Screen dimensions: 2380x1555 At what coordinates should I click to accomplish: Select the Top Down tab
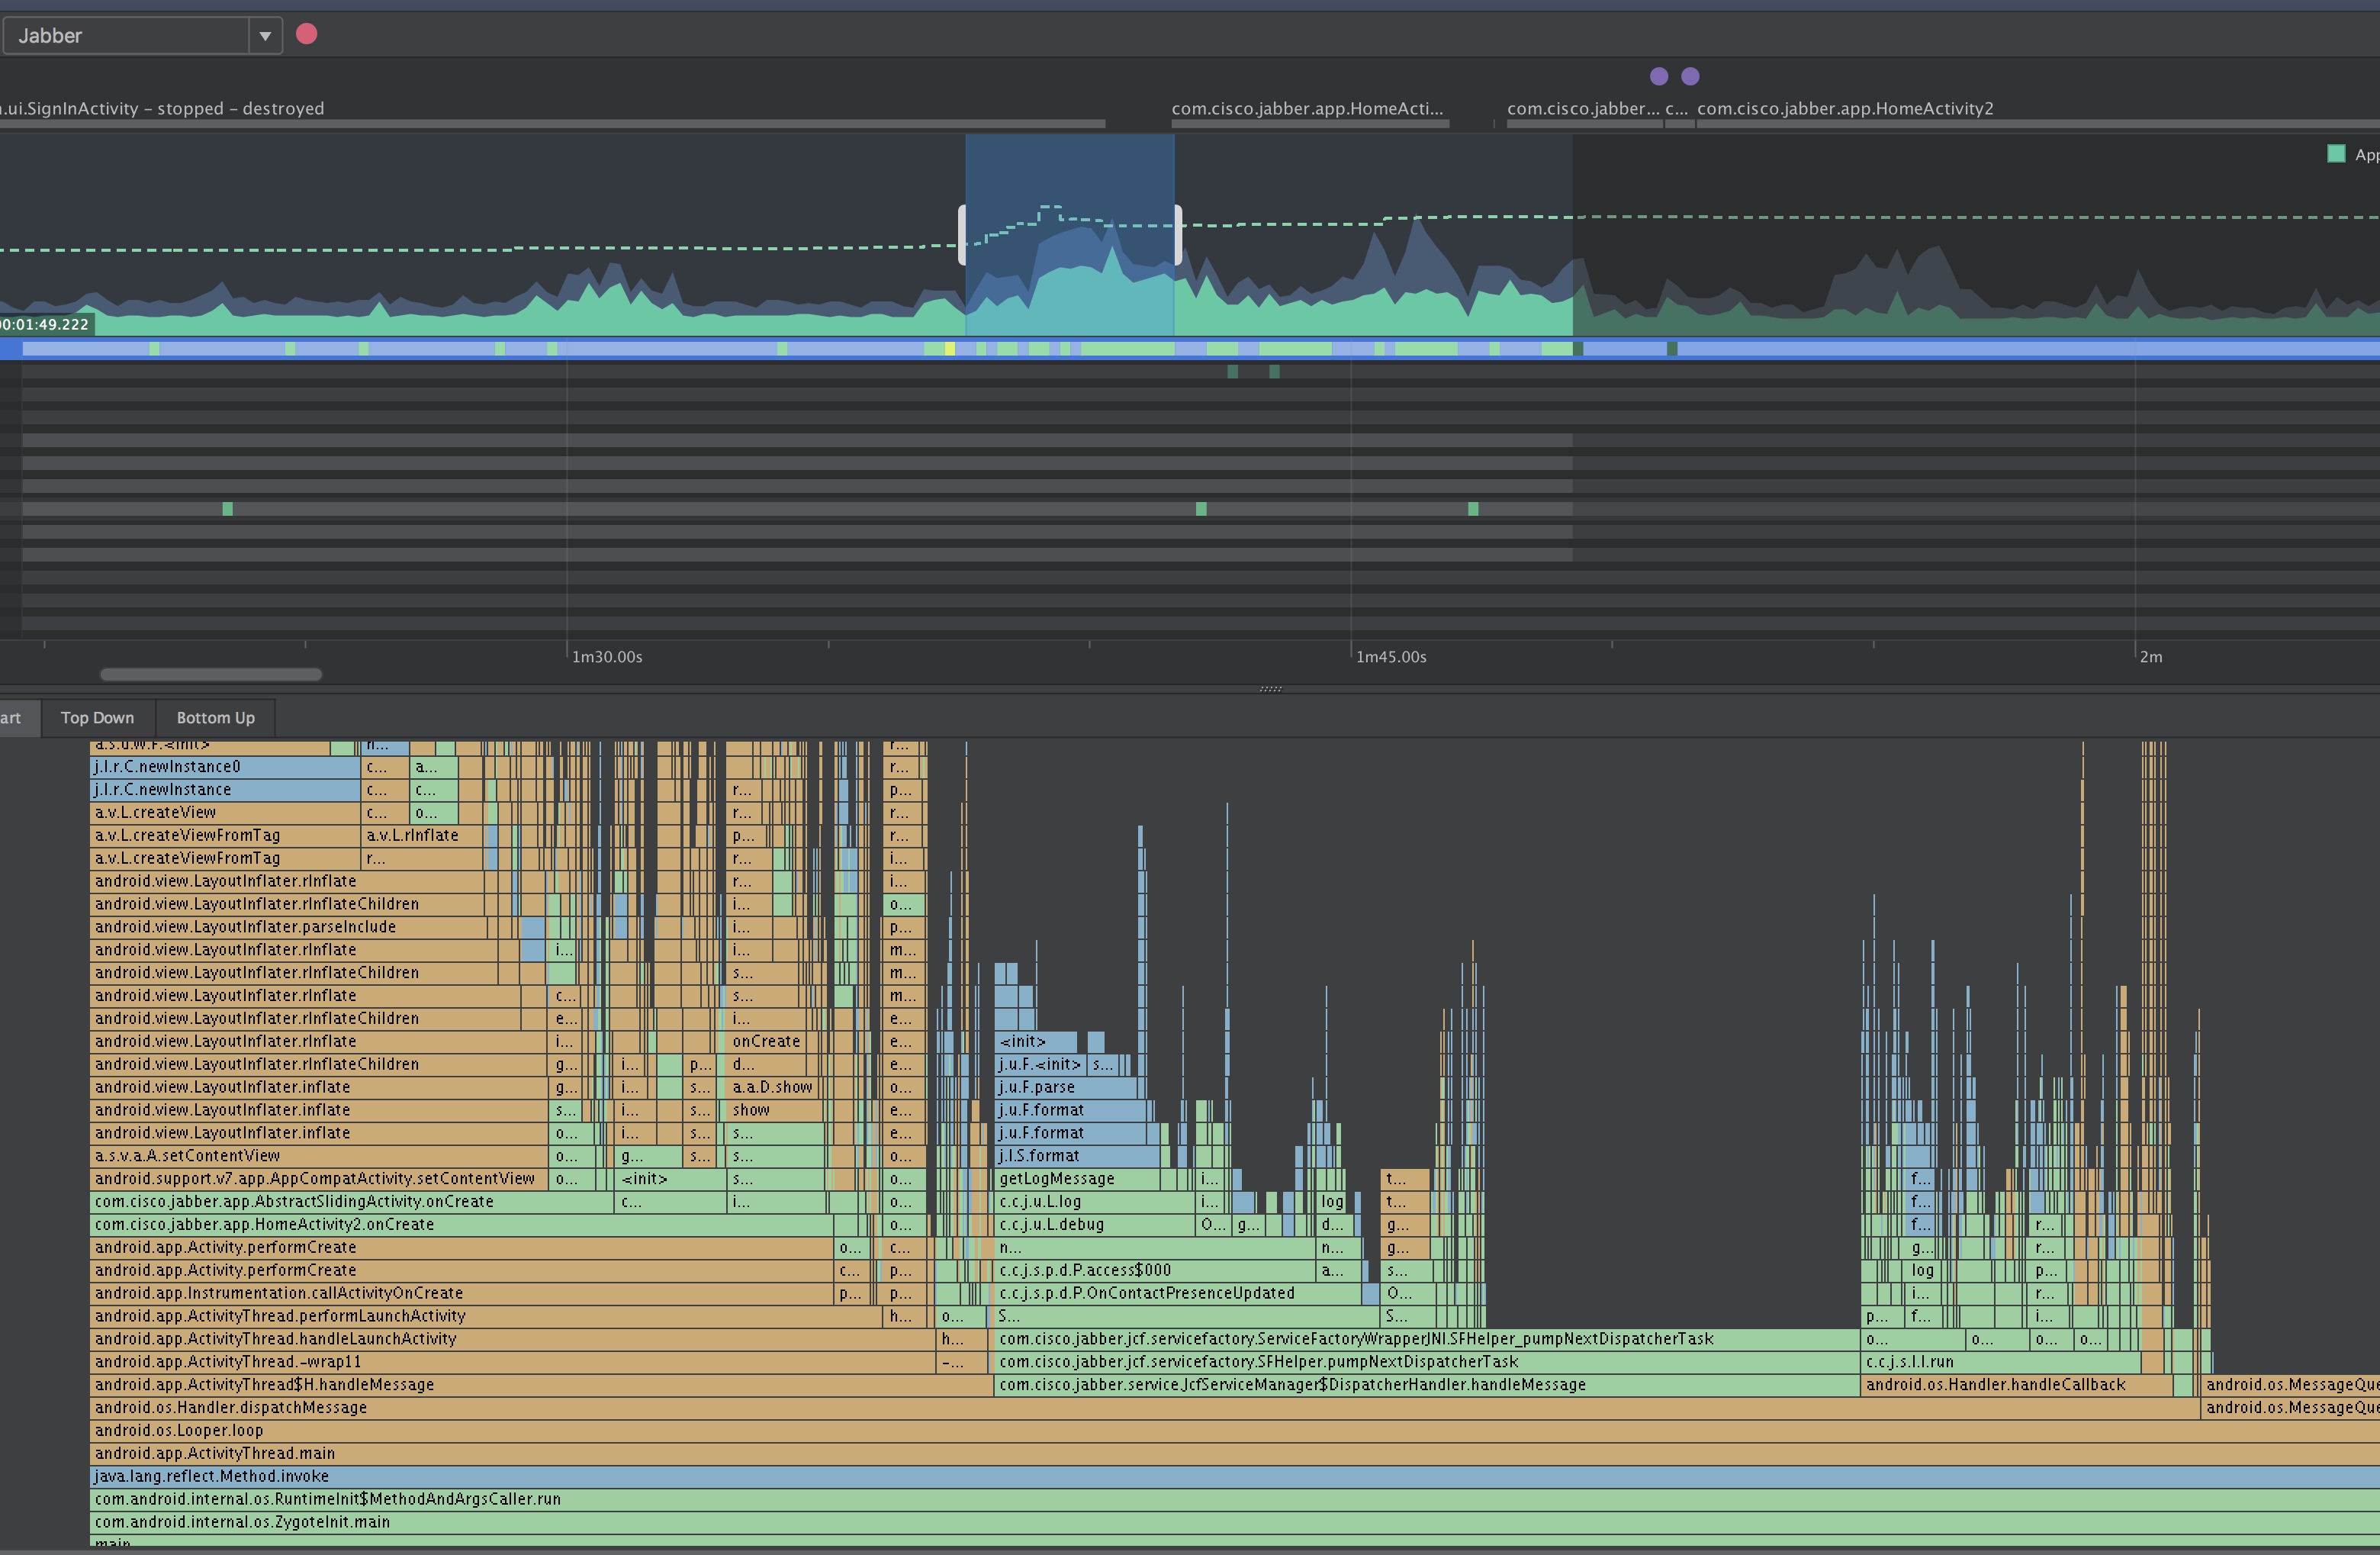pyautogui.click(x=97, y=717)
